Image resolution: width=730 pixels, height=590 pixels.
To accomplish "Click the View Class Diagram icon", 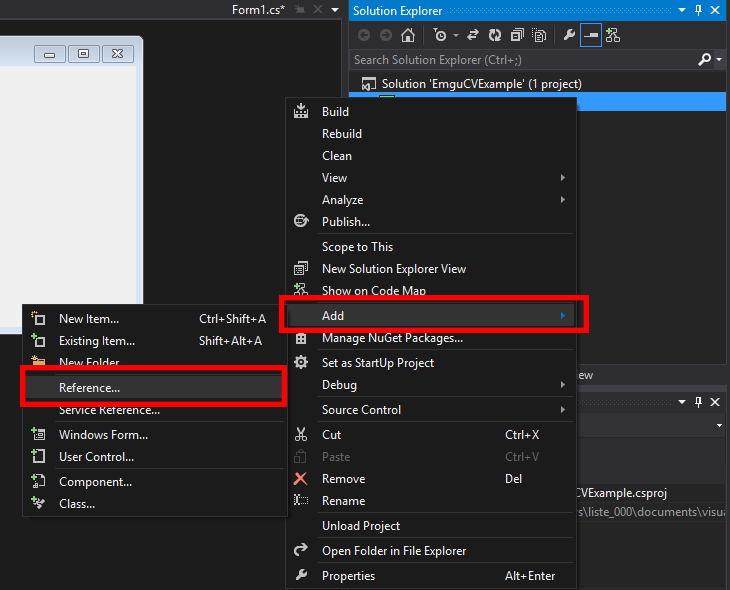I will coord(613,35).
